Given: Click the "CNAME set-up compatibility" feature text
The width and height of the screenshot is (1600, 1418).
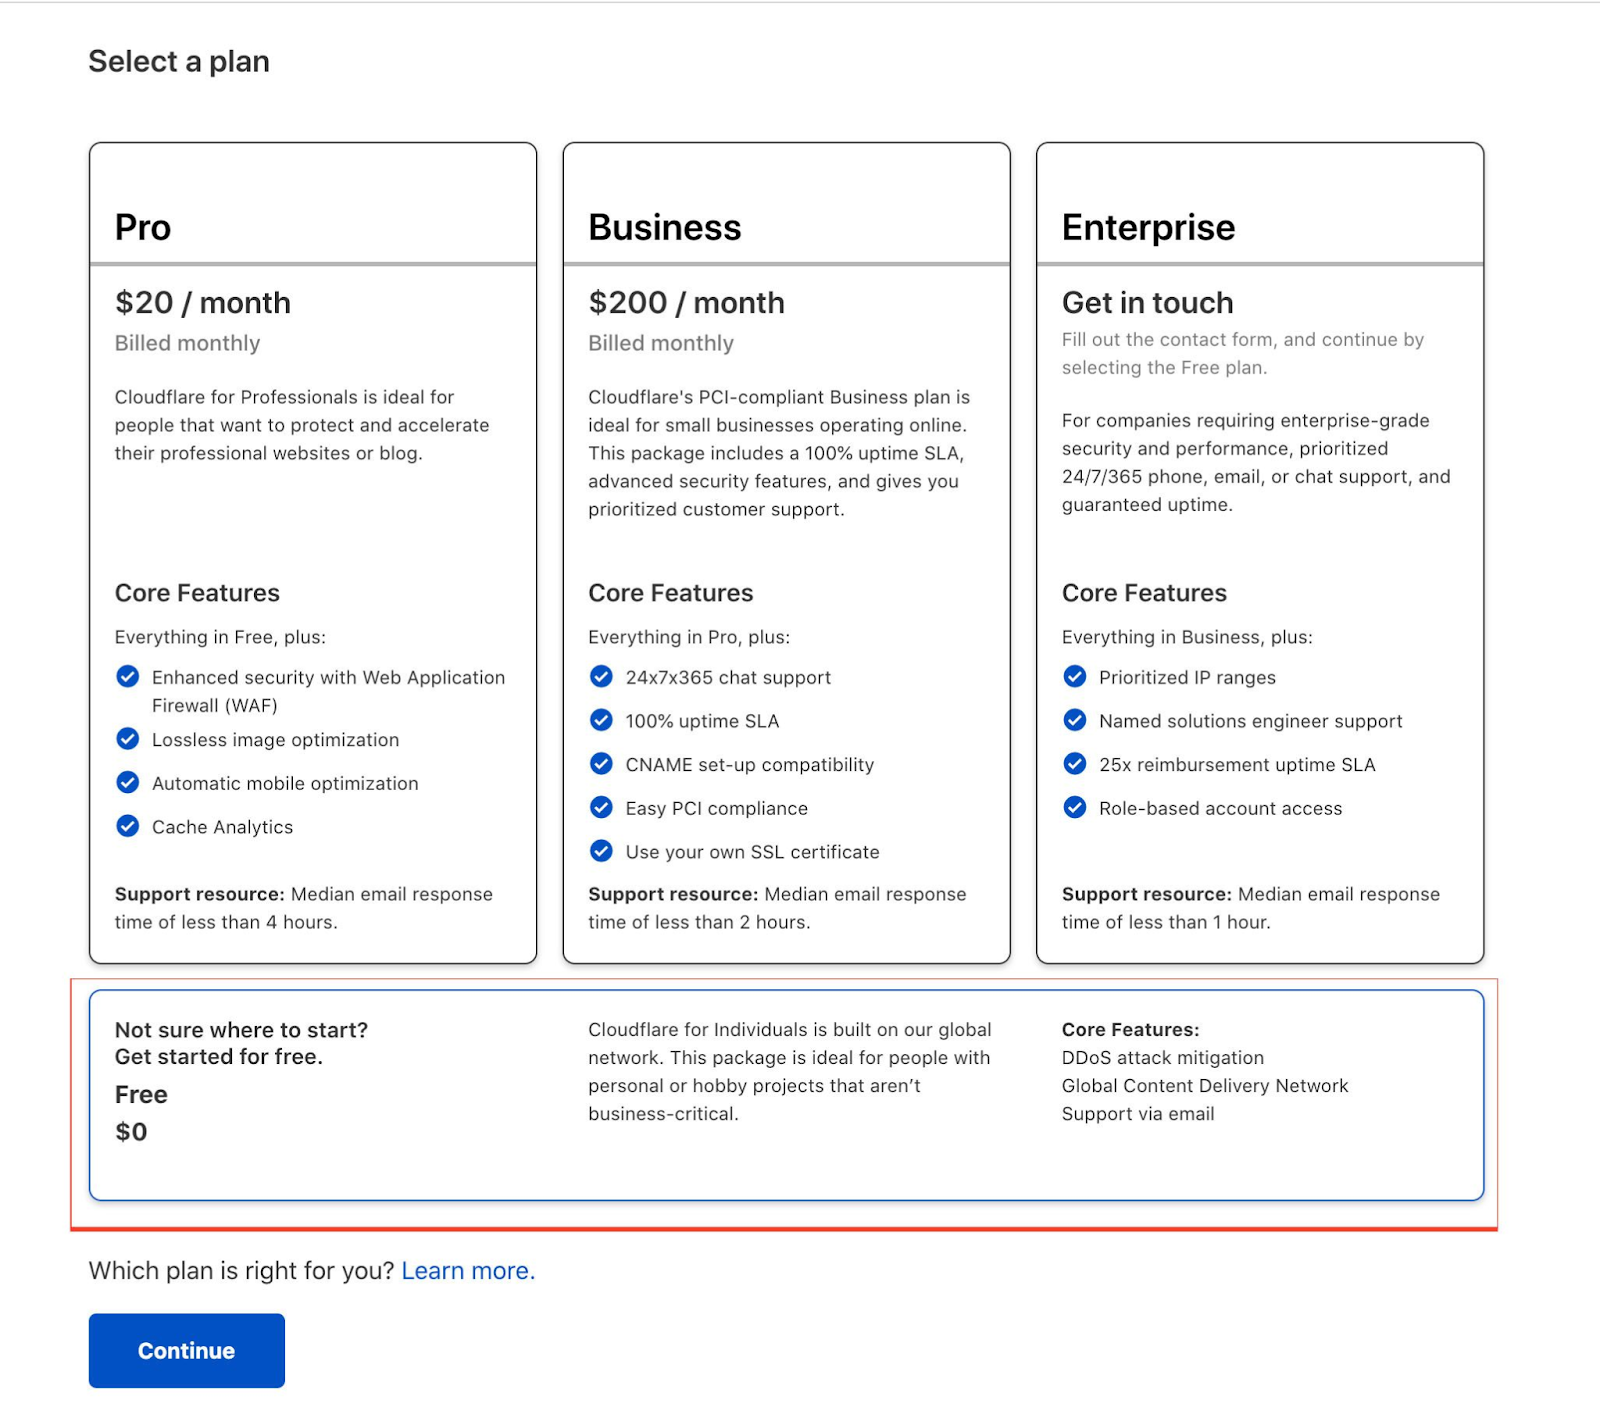Looking at the screenshot, I should pyautogui.click(x=750, y=765).
